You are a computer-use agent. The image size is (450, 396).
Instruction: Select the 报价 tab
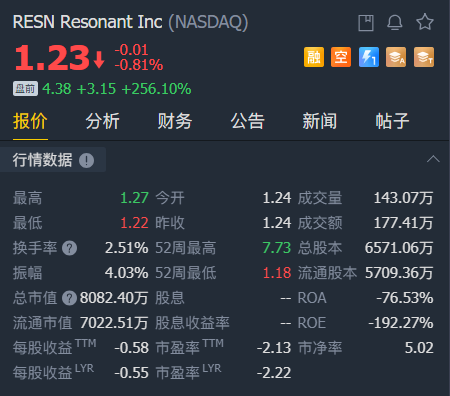(x=30, y=121)
